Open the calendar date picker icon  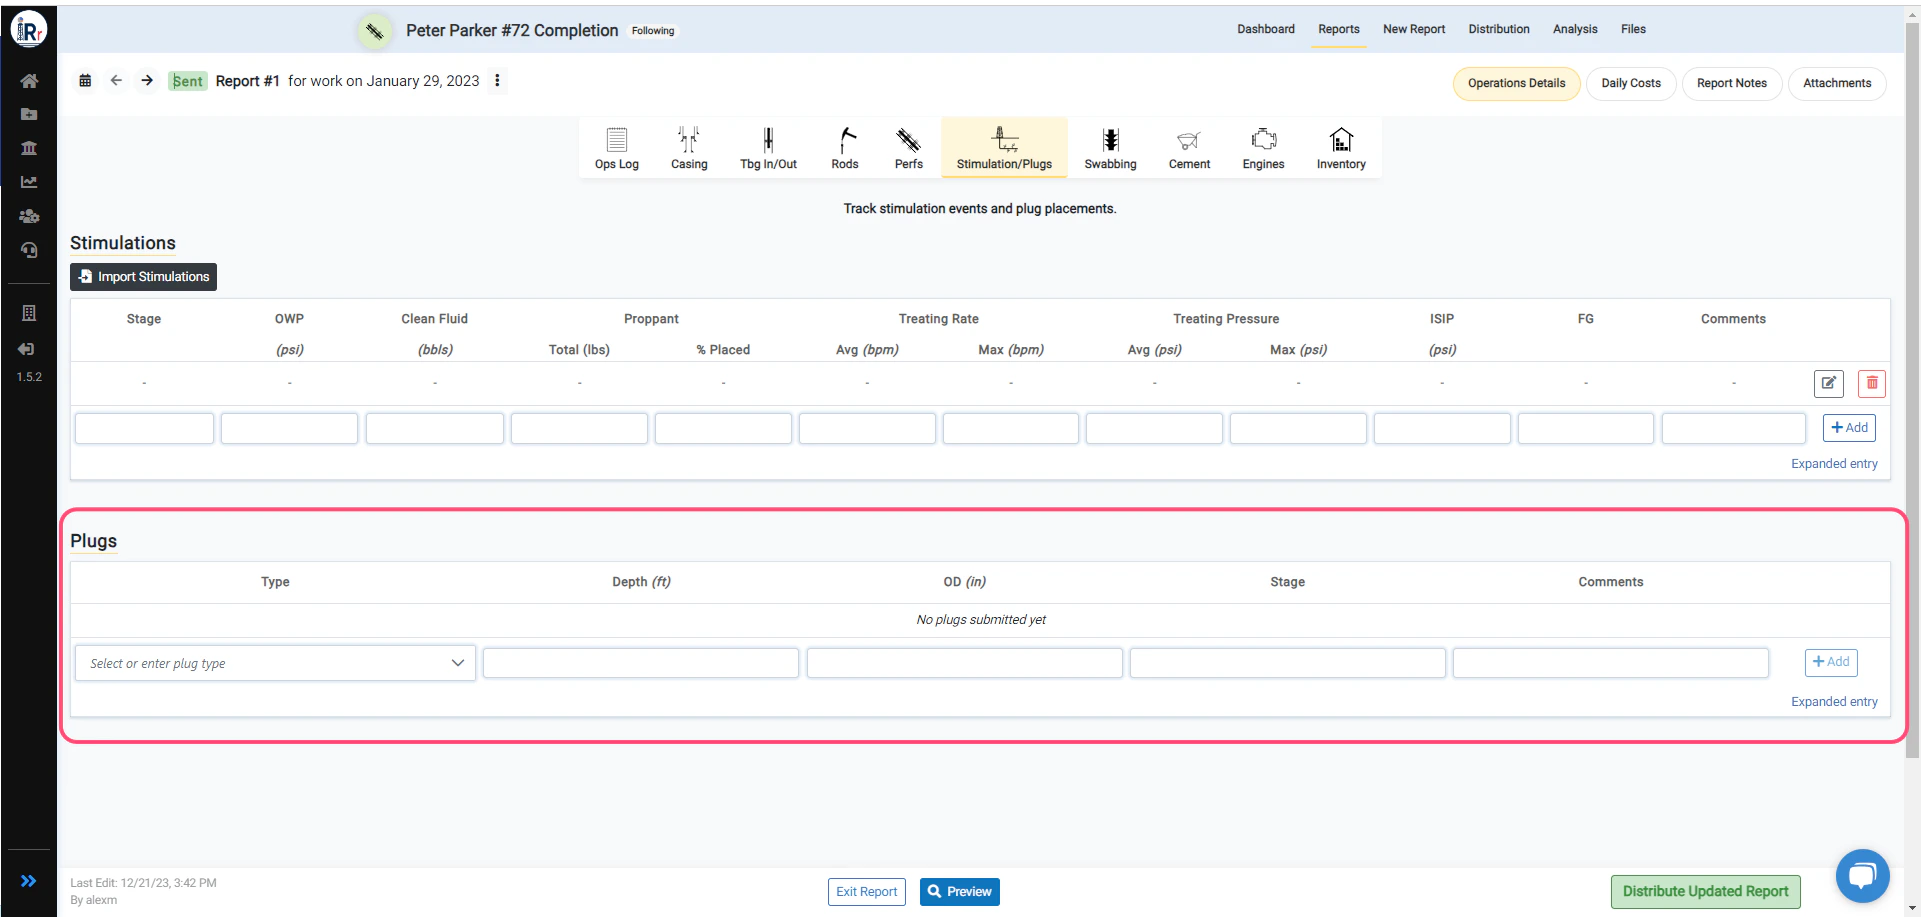click(x=85, y=80)
